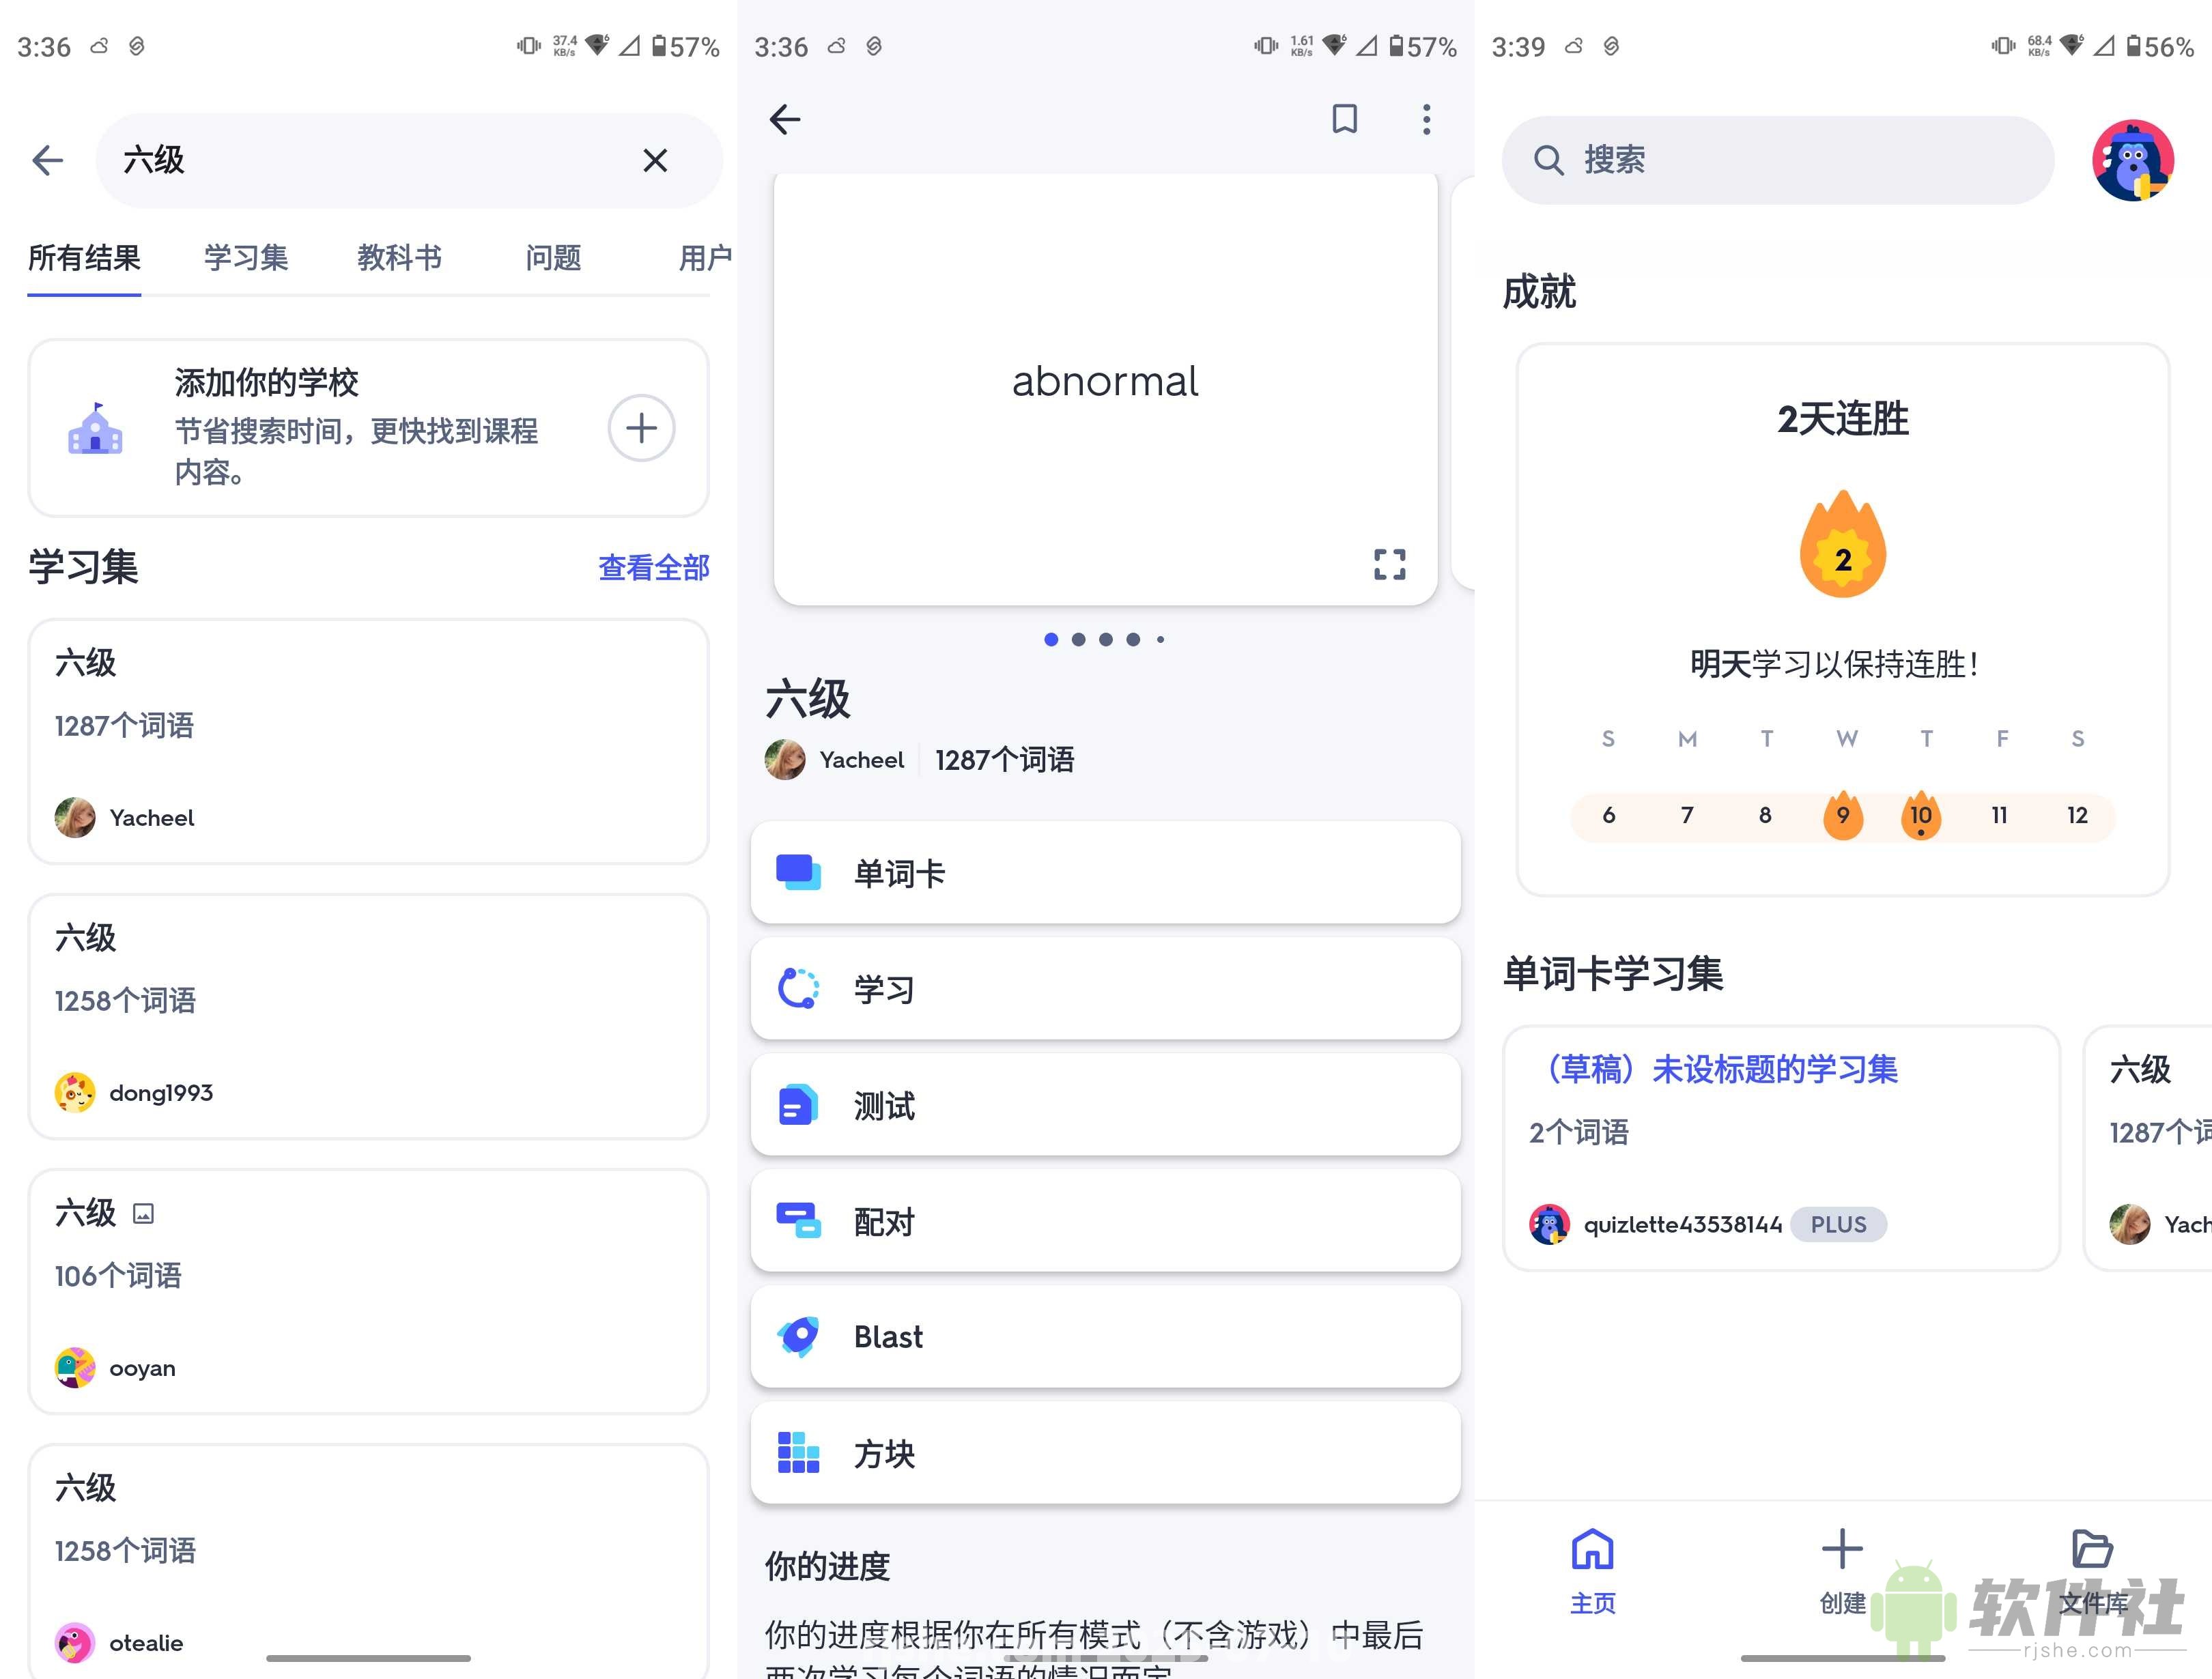Switch to the 学习集 tab
This screenshot has width=2212, height=1679.
coord(245,258)
